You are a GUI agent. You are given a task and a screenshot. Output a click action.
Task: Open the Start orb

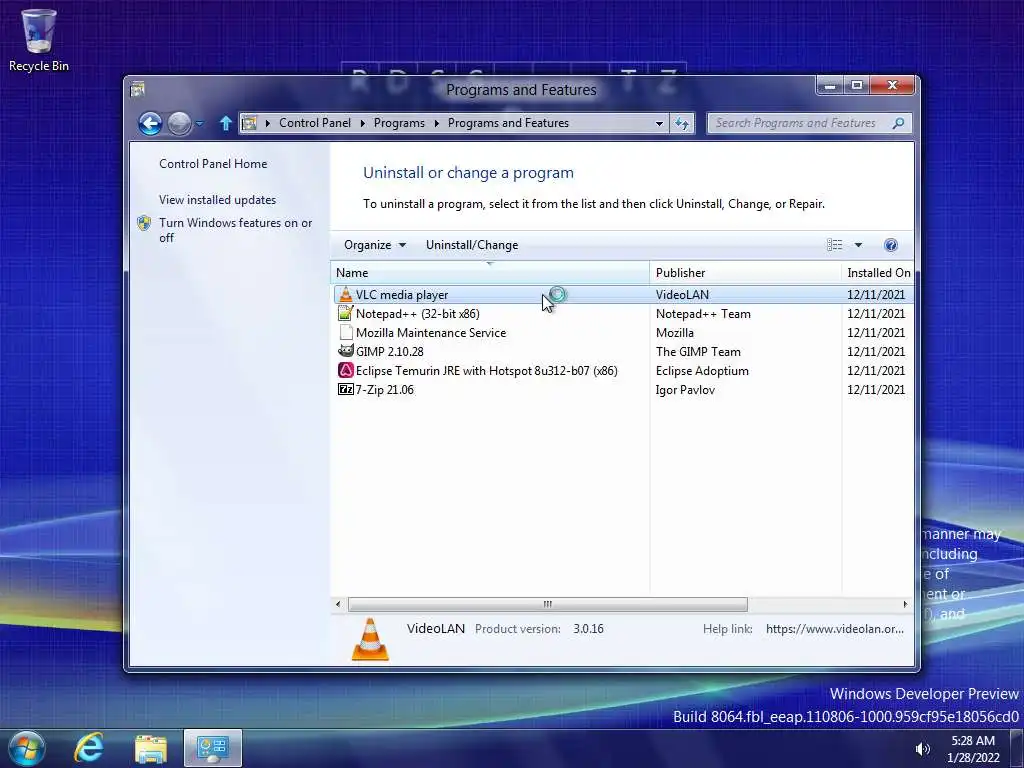(27, 748)
